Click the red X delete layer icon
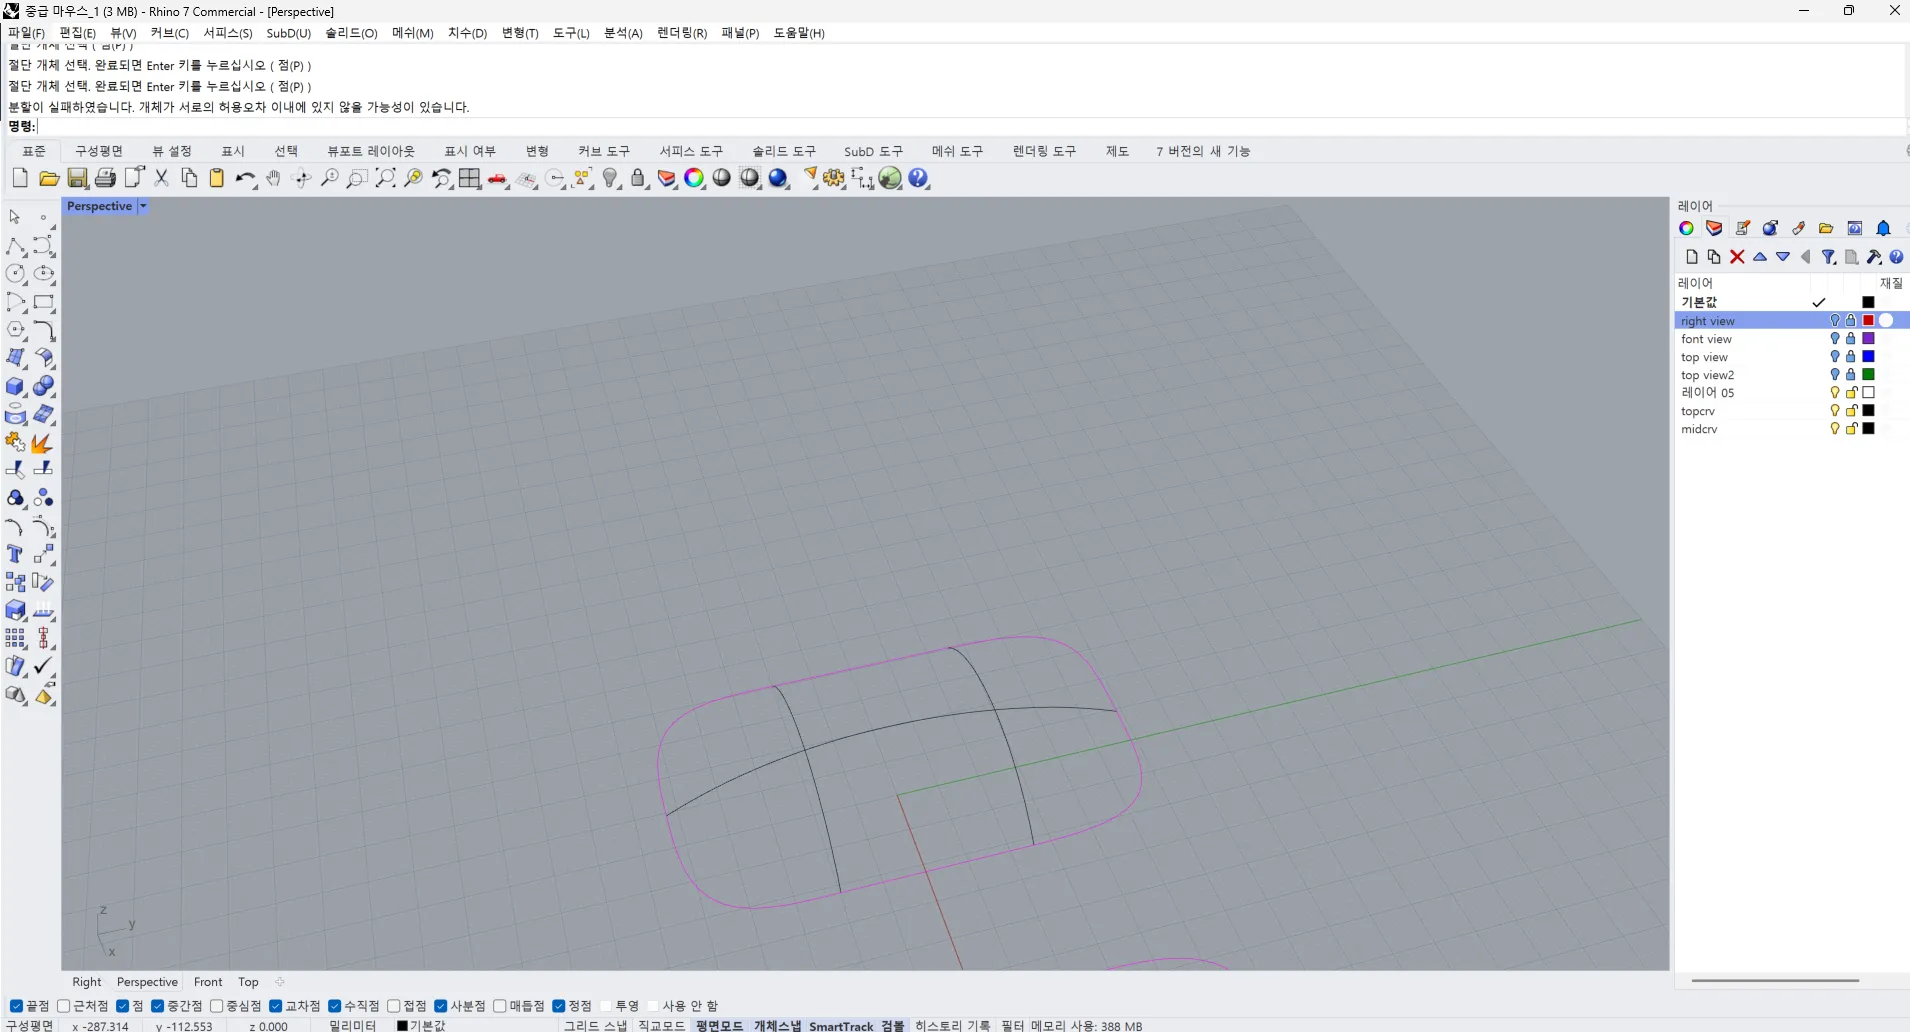 pos(1737,257)
